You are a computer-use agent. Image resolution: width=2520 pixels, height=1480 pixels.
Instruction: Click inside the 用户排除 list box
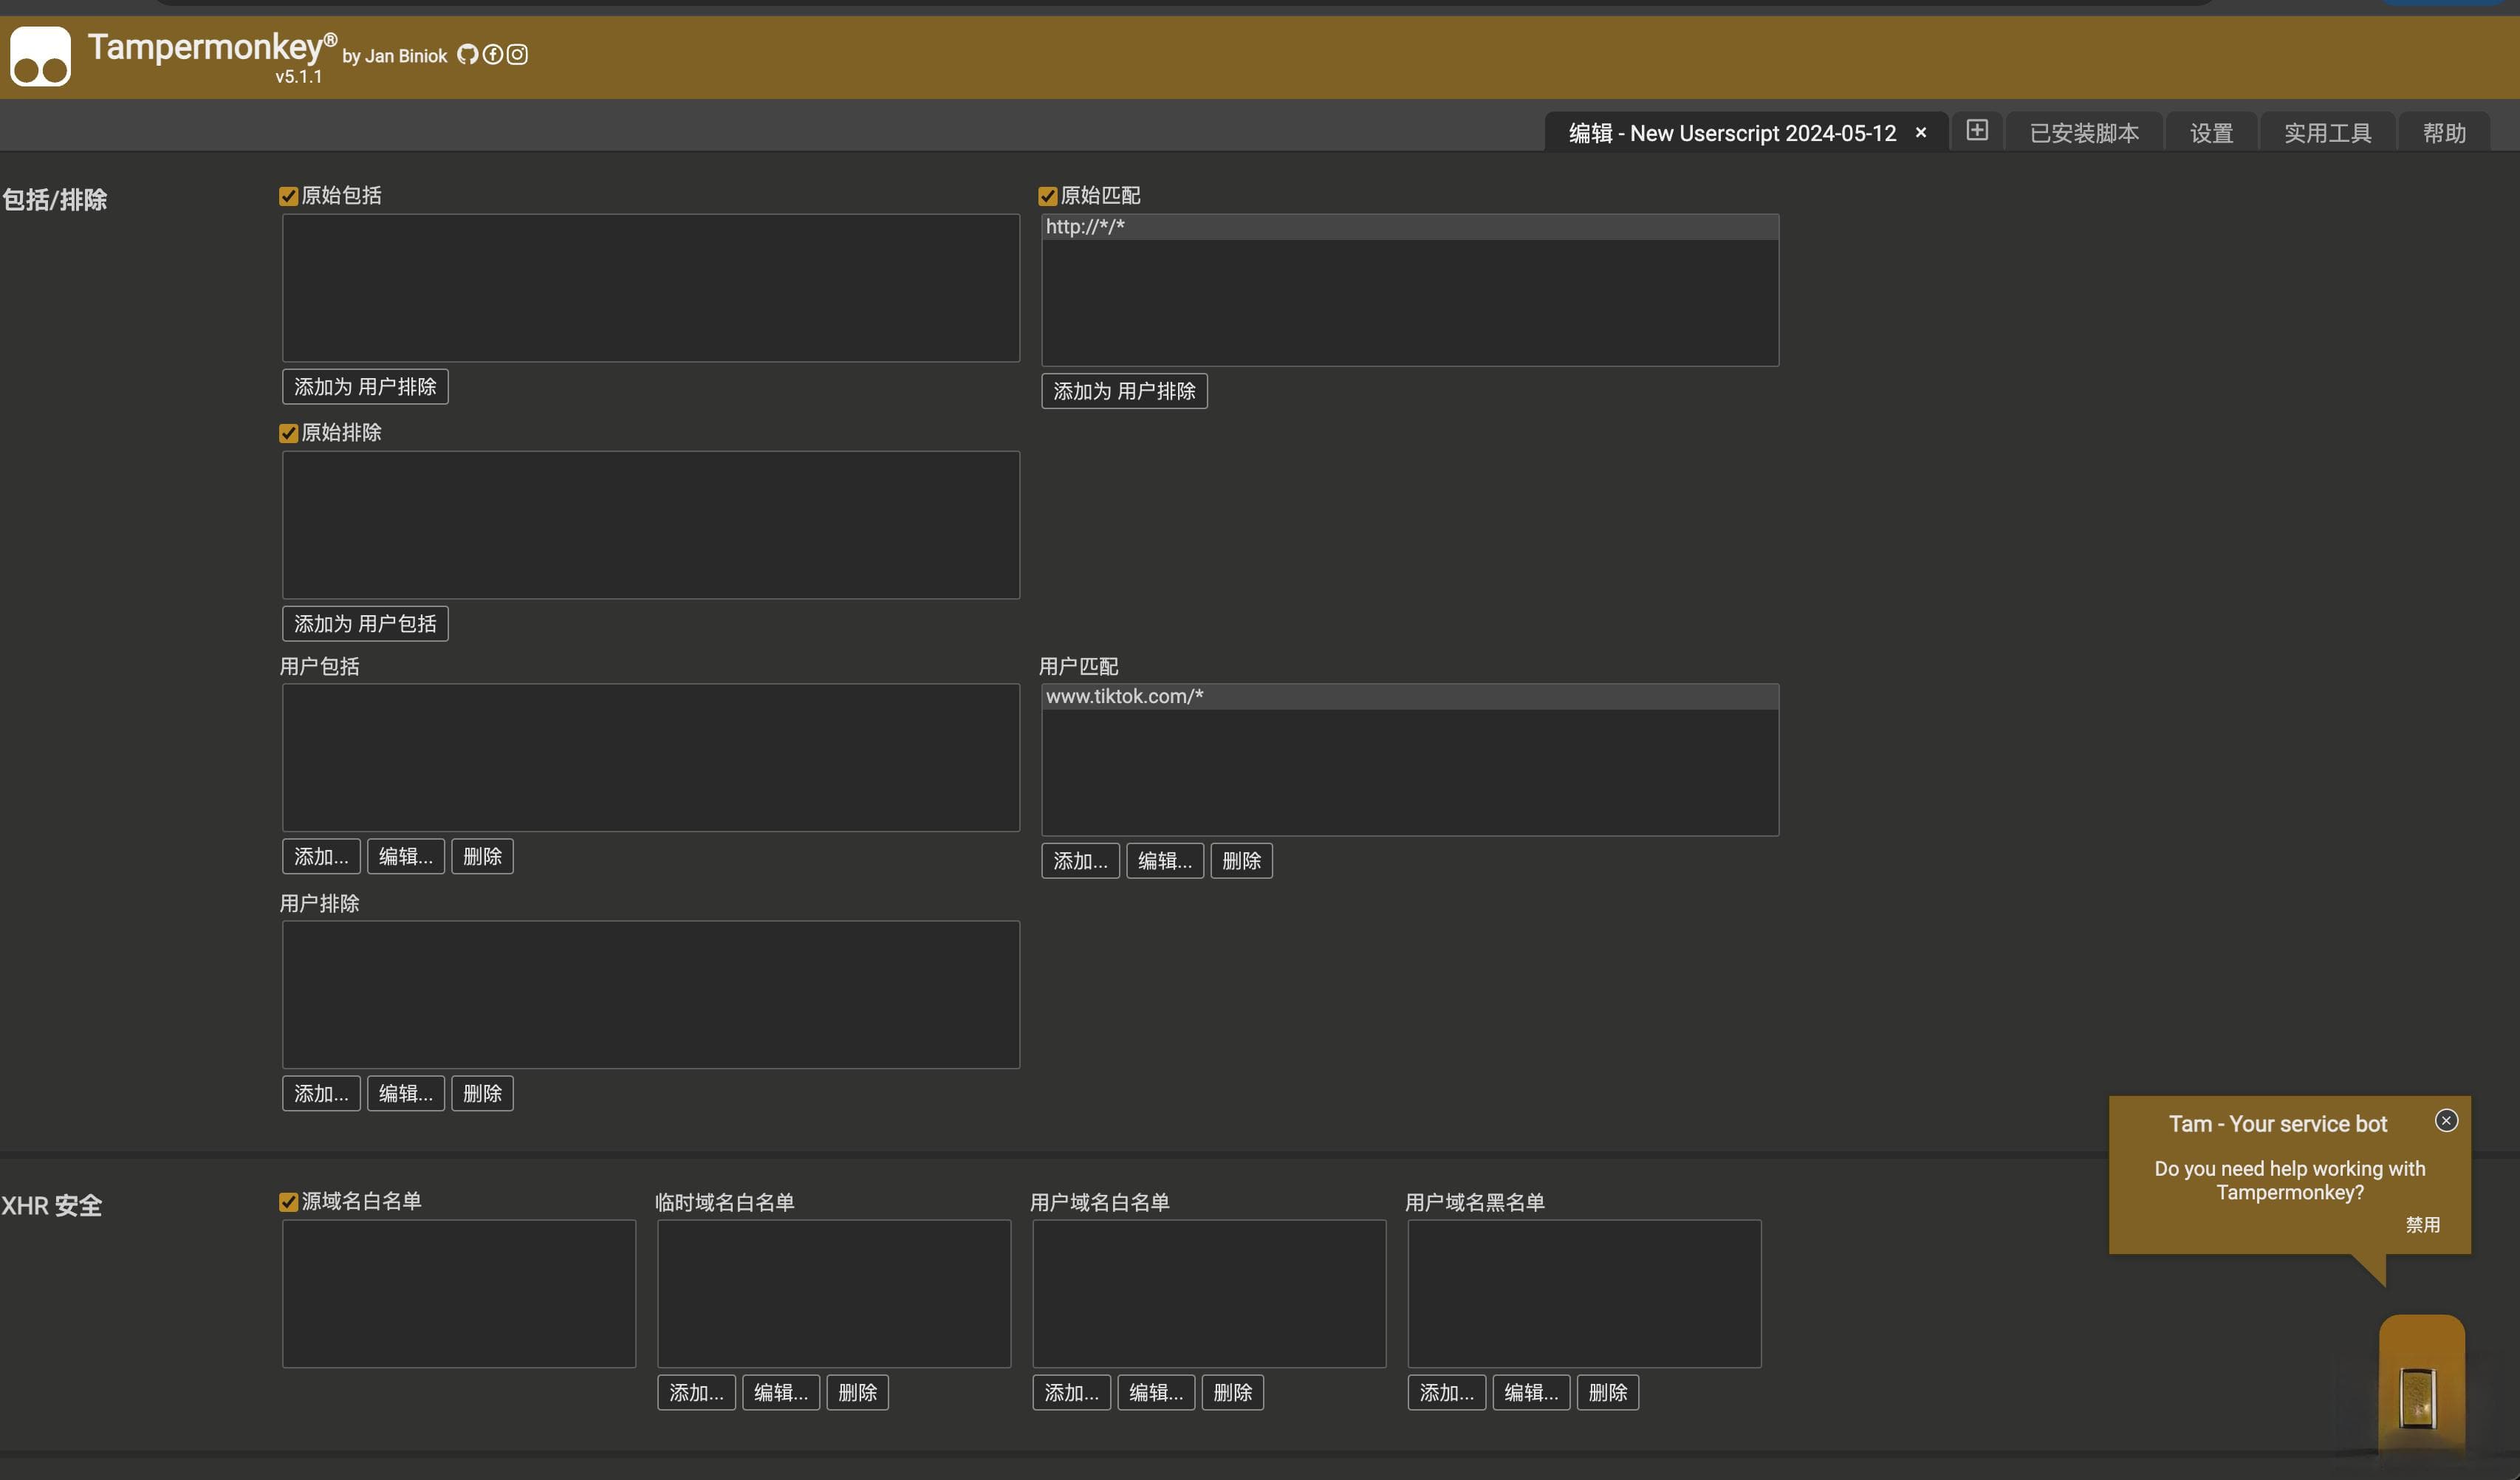pyautogui.click(x=651, y=995)
